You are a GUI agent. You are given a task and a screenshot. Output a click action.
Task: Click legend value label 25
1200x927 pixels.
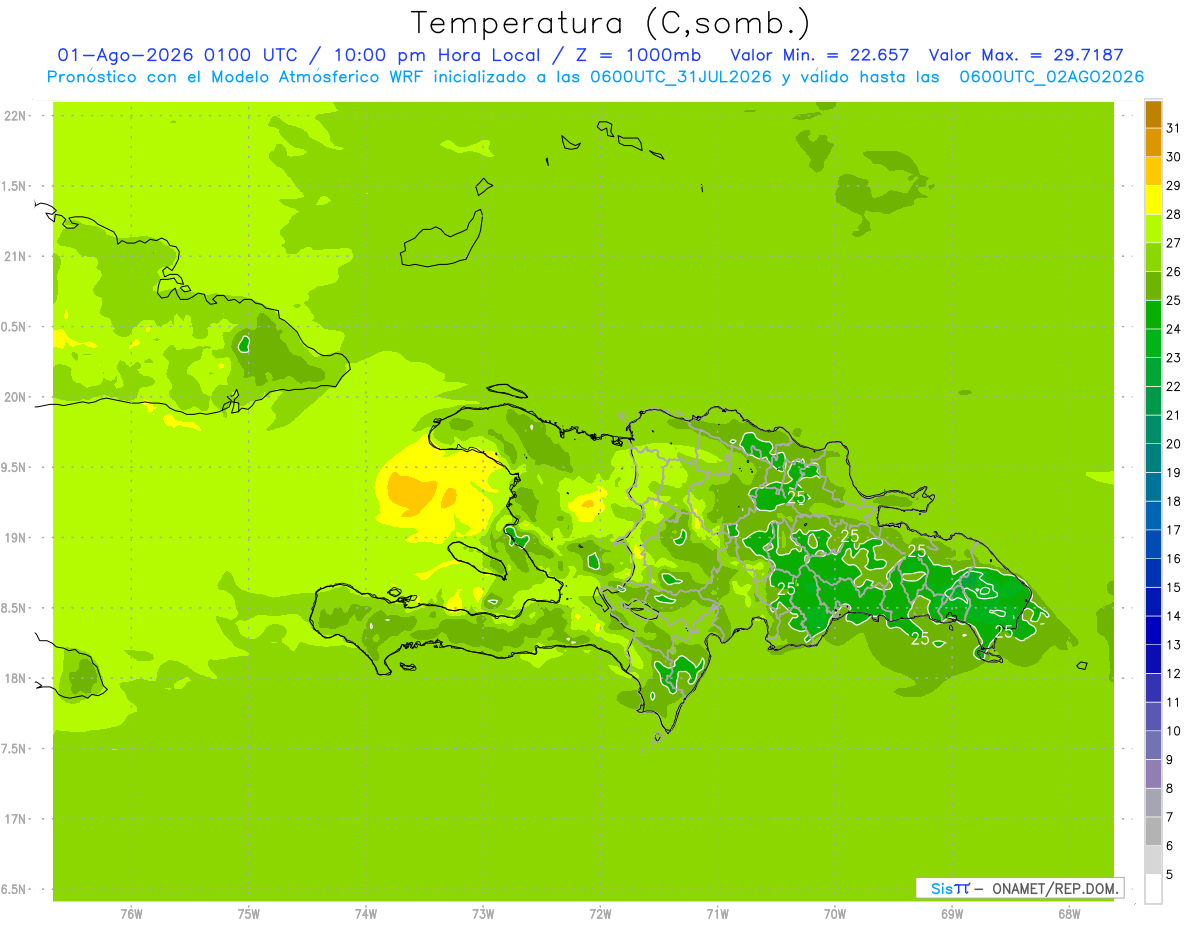1173,300
